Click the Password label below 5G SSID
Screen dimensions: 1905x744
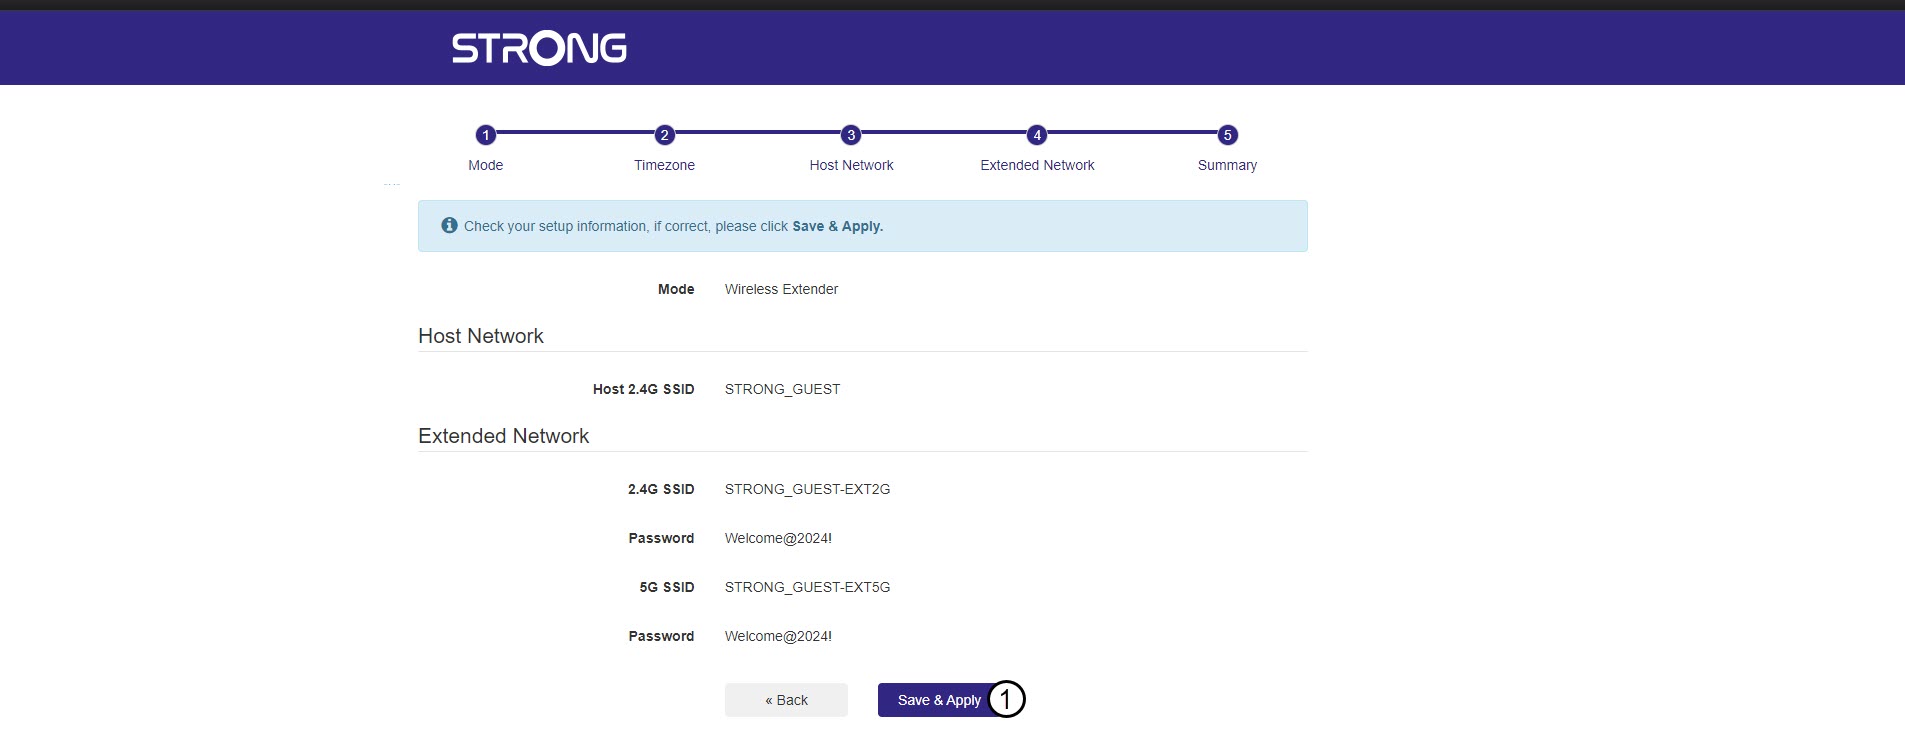[661, 636]
